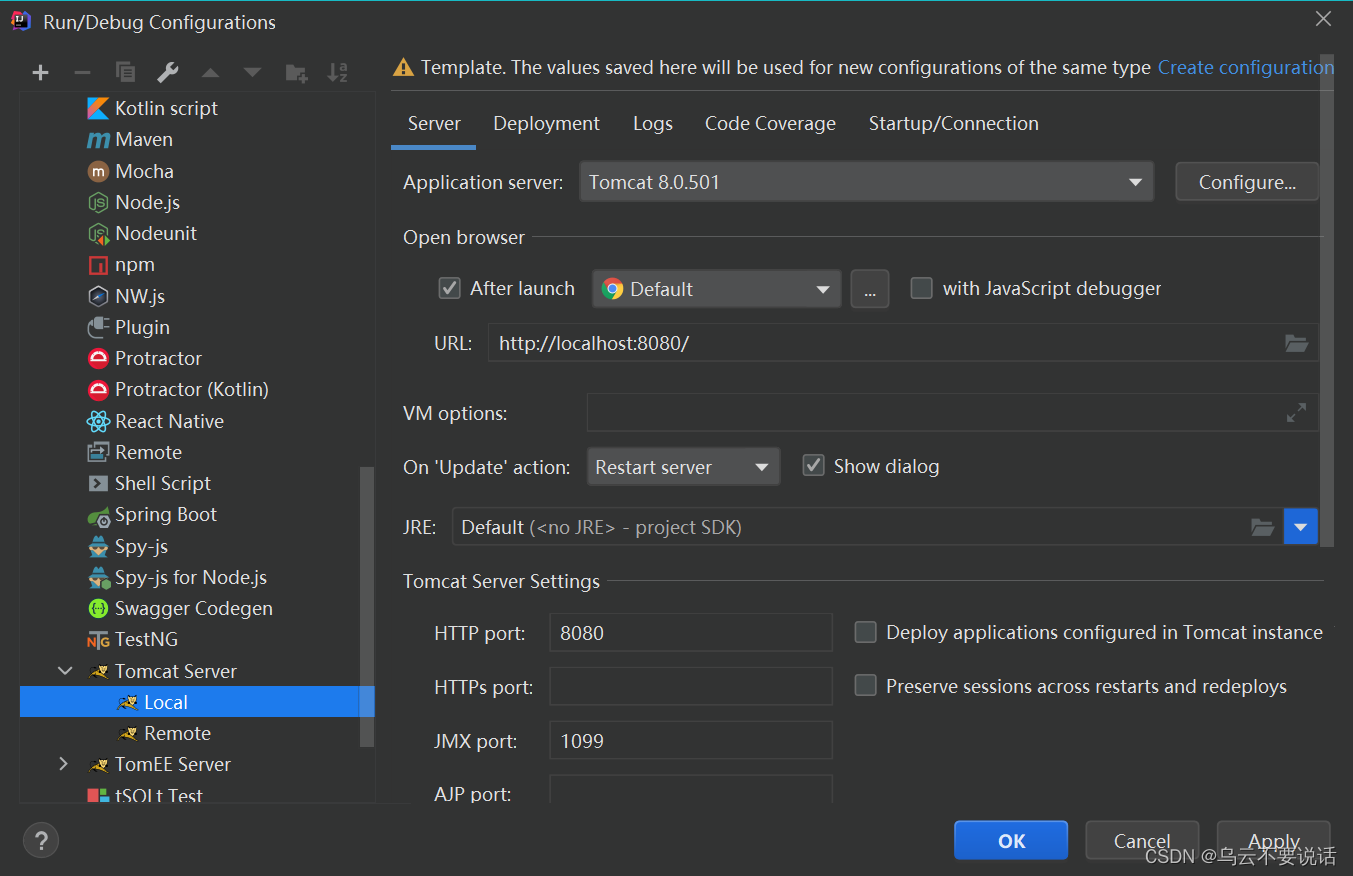1353x876 pixels.
Task: Select the React Native template icon
Action: click(98, 421)
